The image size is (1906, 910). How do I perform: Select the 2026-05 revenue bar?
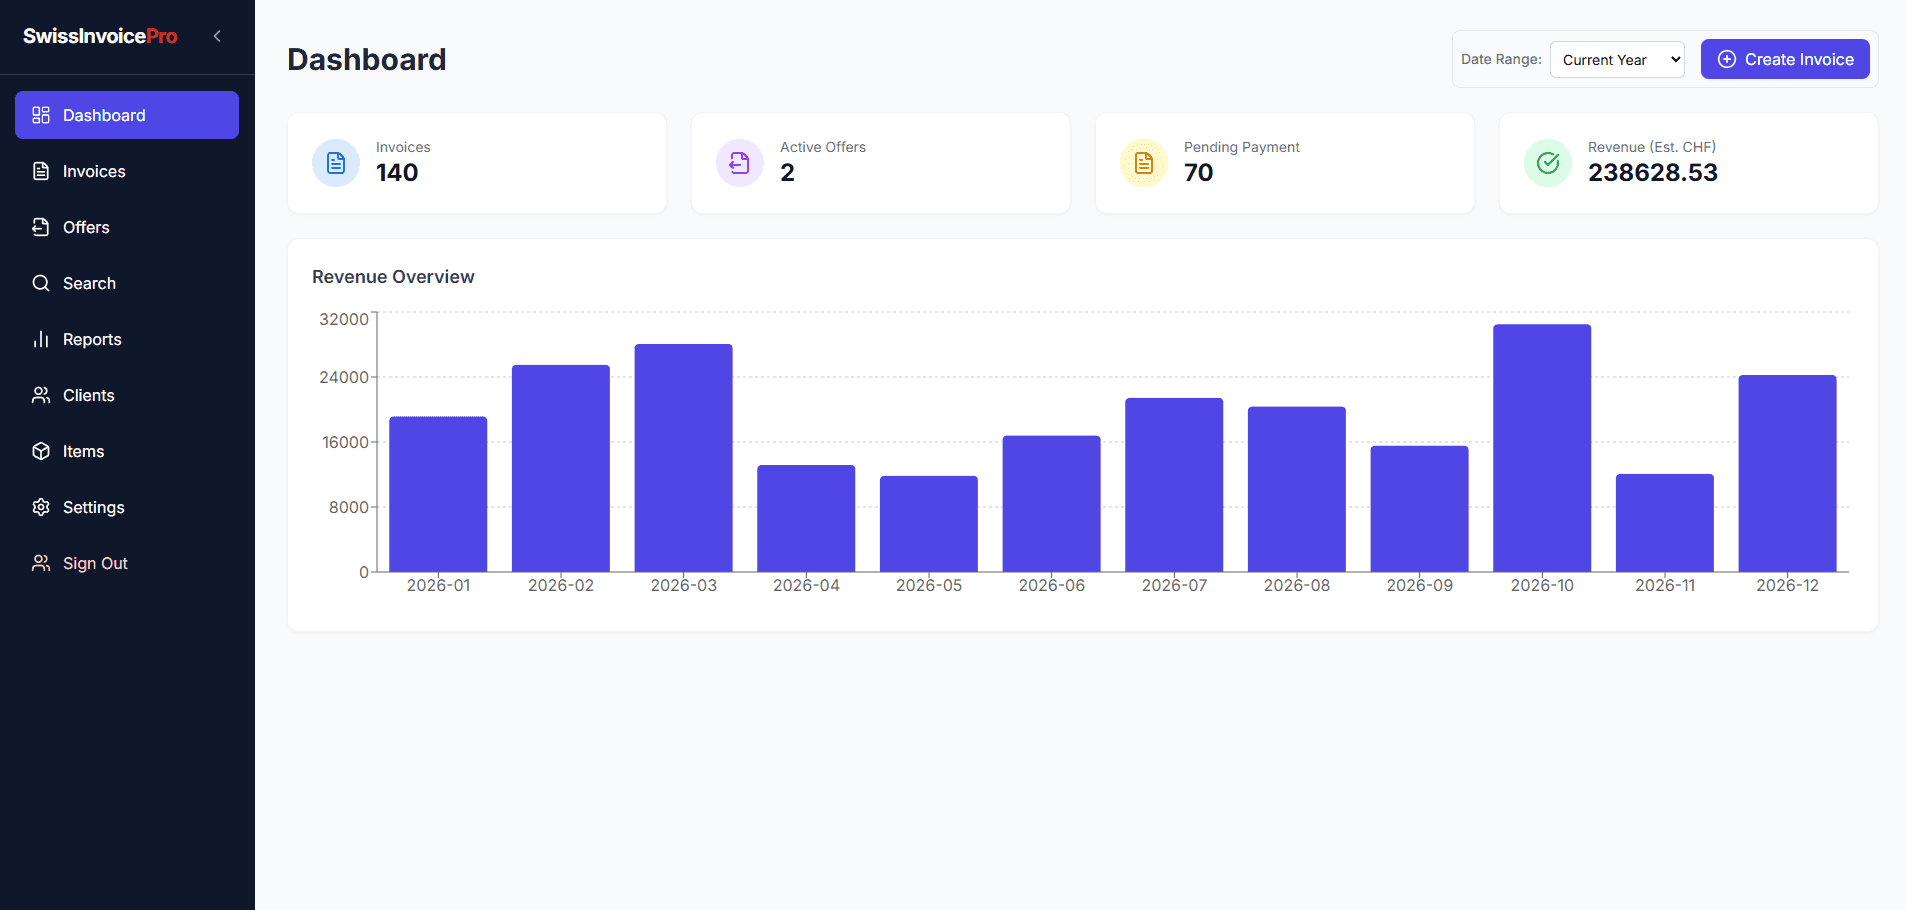pyautogui.click(x=929, y=524)
